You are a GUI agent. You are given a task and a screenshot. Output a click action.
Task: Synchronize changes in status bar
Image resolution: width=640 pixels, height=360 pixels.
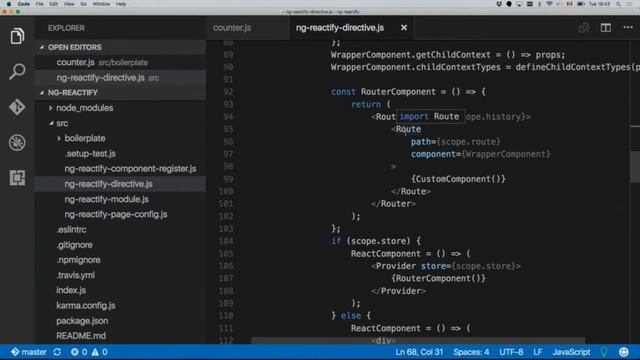click(x=57, y=352)
